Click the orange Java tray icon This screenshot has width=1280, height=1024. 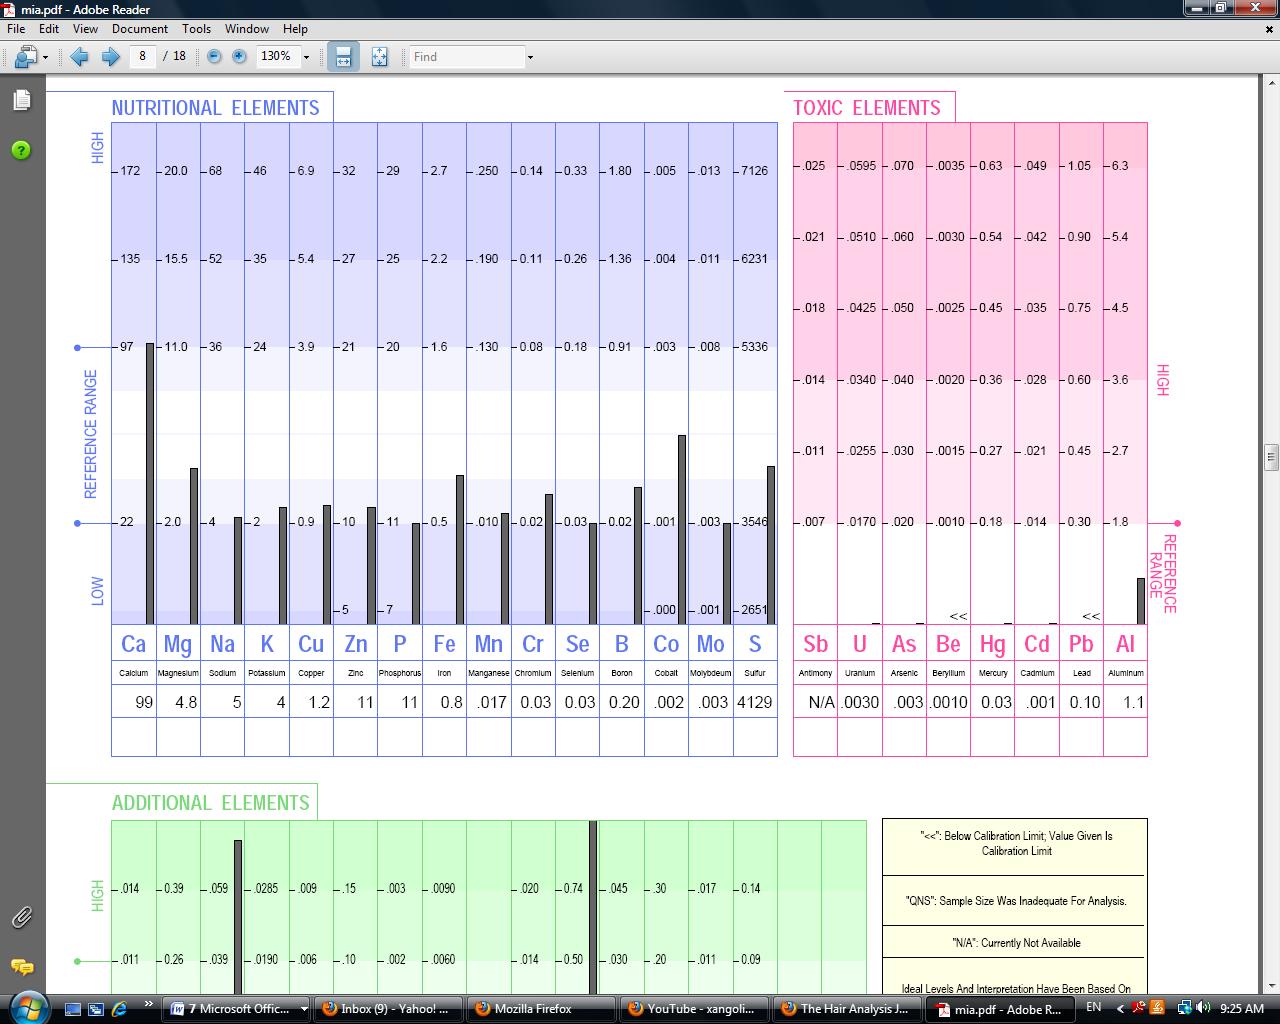(x=1158, y=1008)
